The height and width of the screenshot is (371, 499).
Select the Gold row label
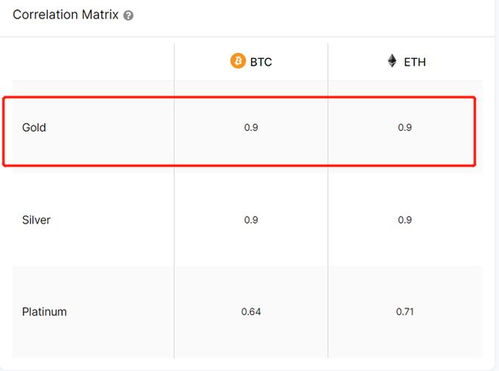point(34,127)
